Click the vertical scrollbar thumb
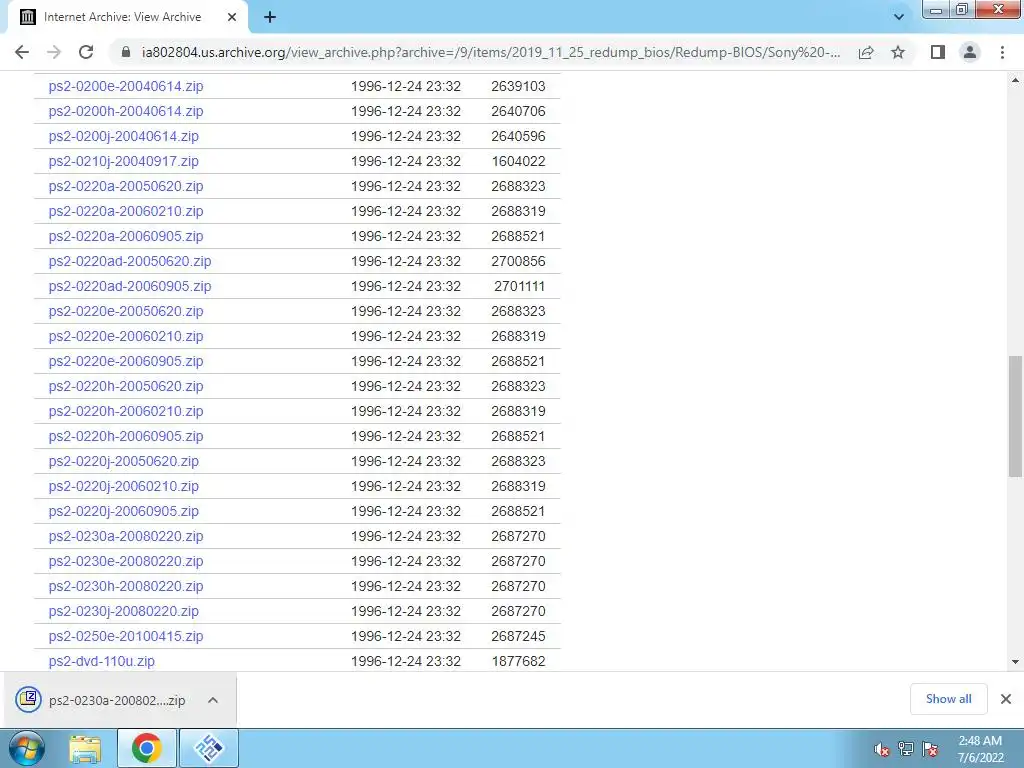The height and width of the screenshot is (768, 1024). [x=1015, y=416]
